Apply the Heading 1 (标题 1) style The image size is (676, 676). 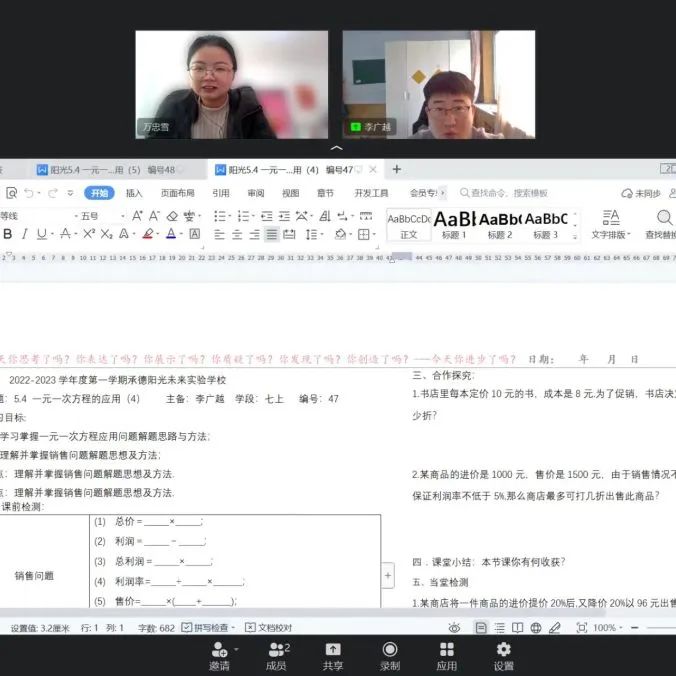click(453, 224)
